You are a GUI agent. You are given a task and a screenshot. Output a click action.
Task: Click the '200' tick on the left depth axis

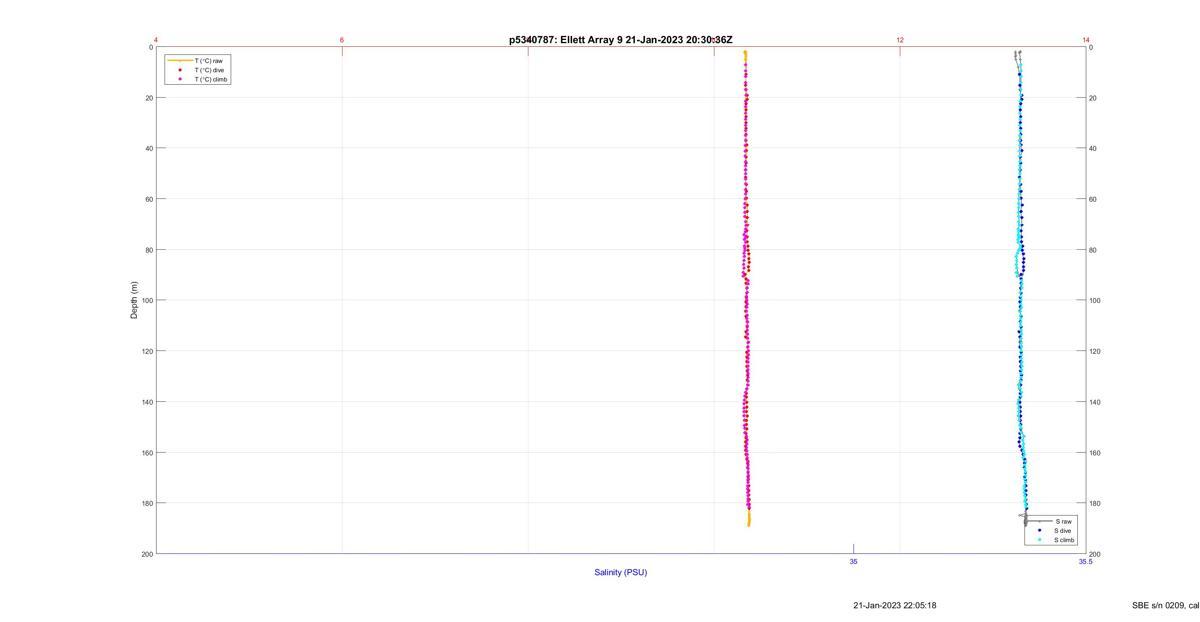click(x=147, y=554)
